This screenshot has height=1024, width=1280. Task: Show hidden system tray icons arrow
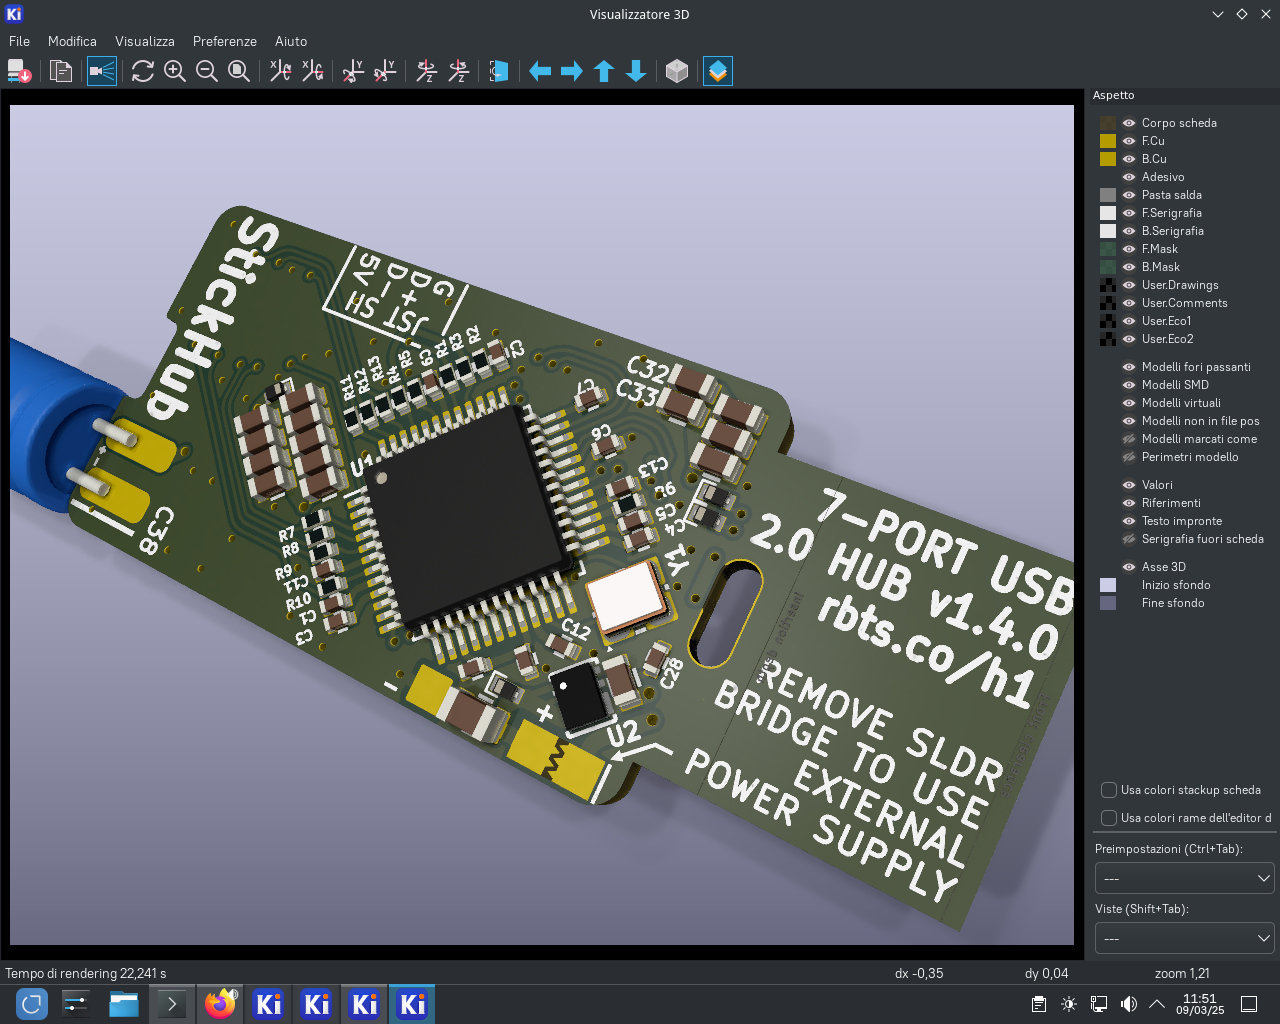(x=1157, y=1004)
